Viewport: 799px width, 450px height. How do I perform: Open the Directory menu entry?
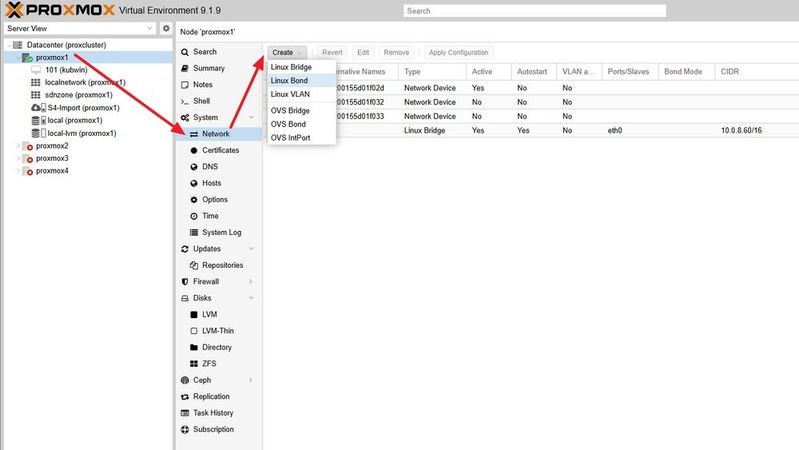coord(219,347)
